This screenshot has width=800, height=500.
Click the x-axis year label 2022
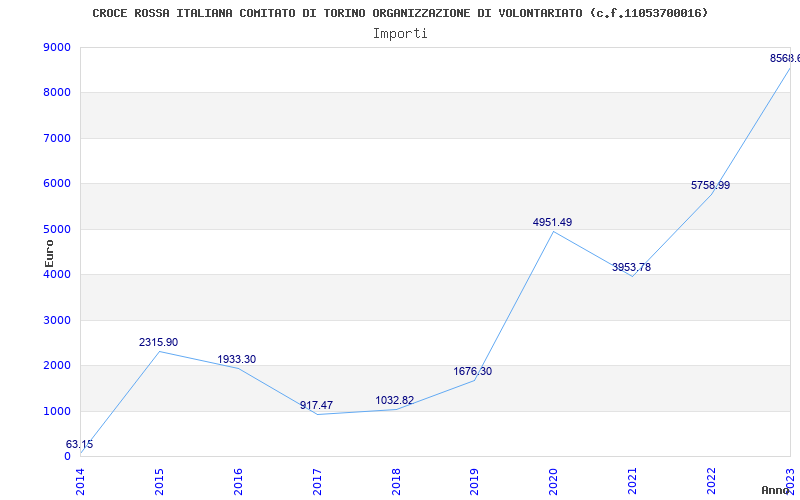point(711,482)
